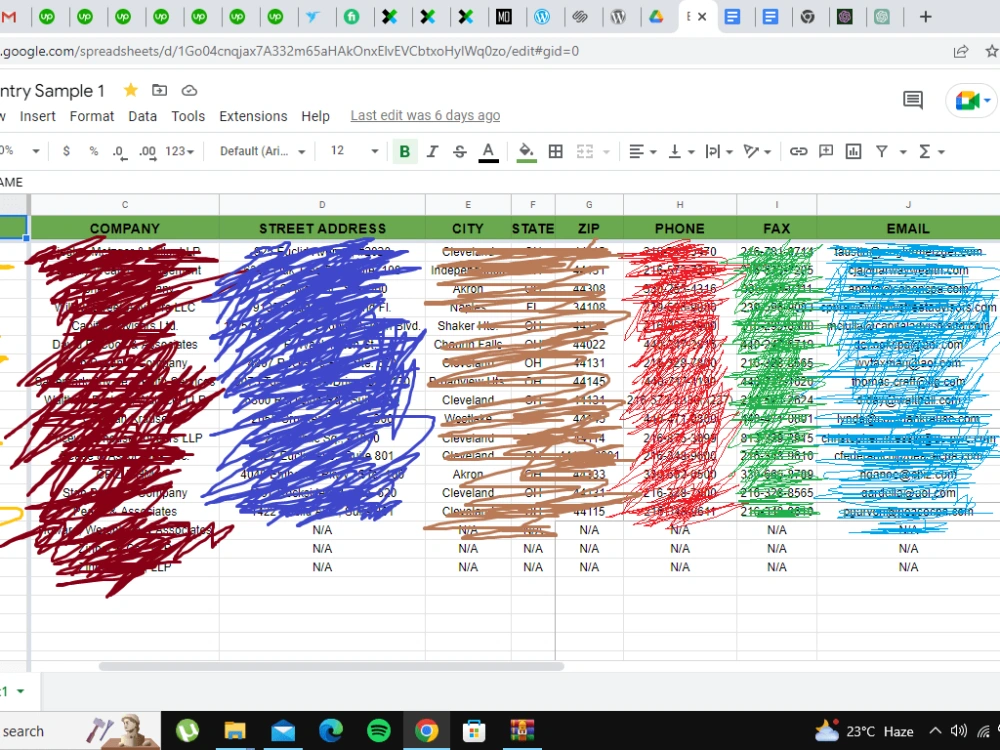Close the active browser tab

point(702,17)
